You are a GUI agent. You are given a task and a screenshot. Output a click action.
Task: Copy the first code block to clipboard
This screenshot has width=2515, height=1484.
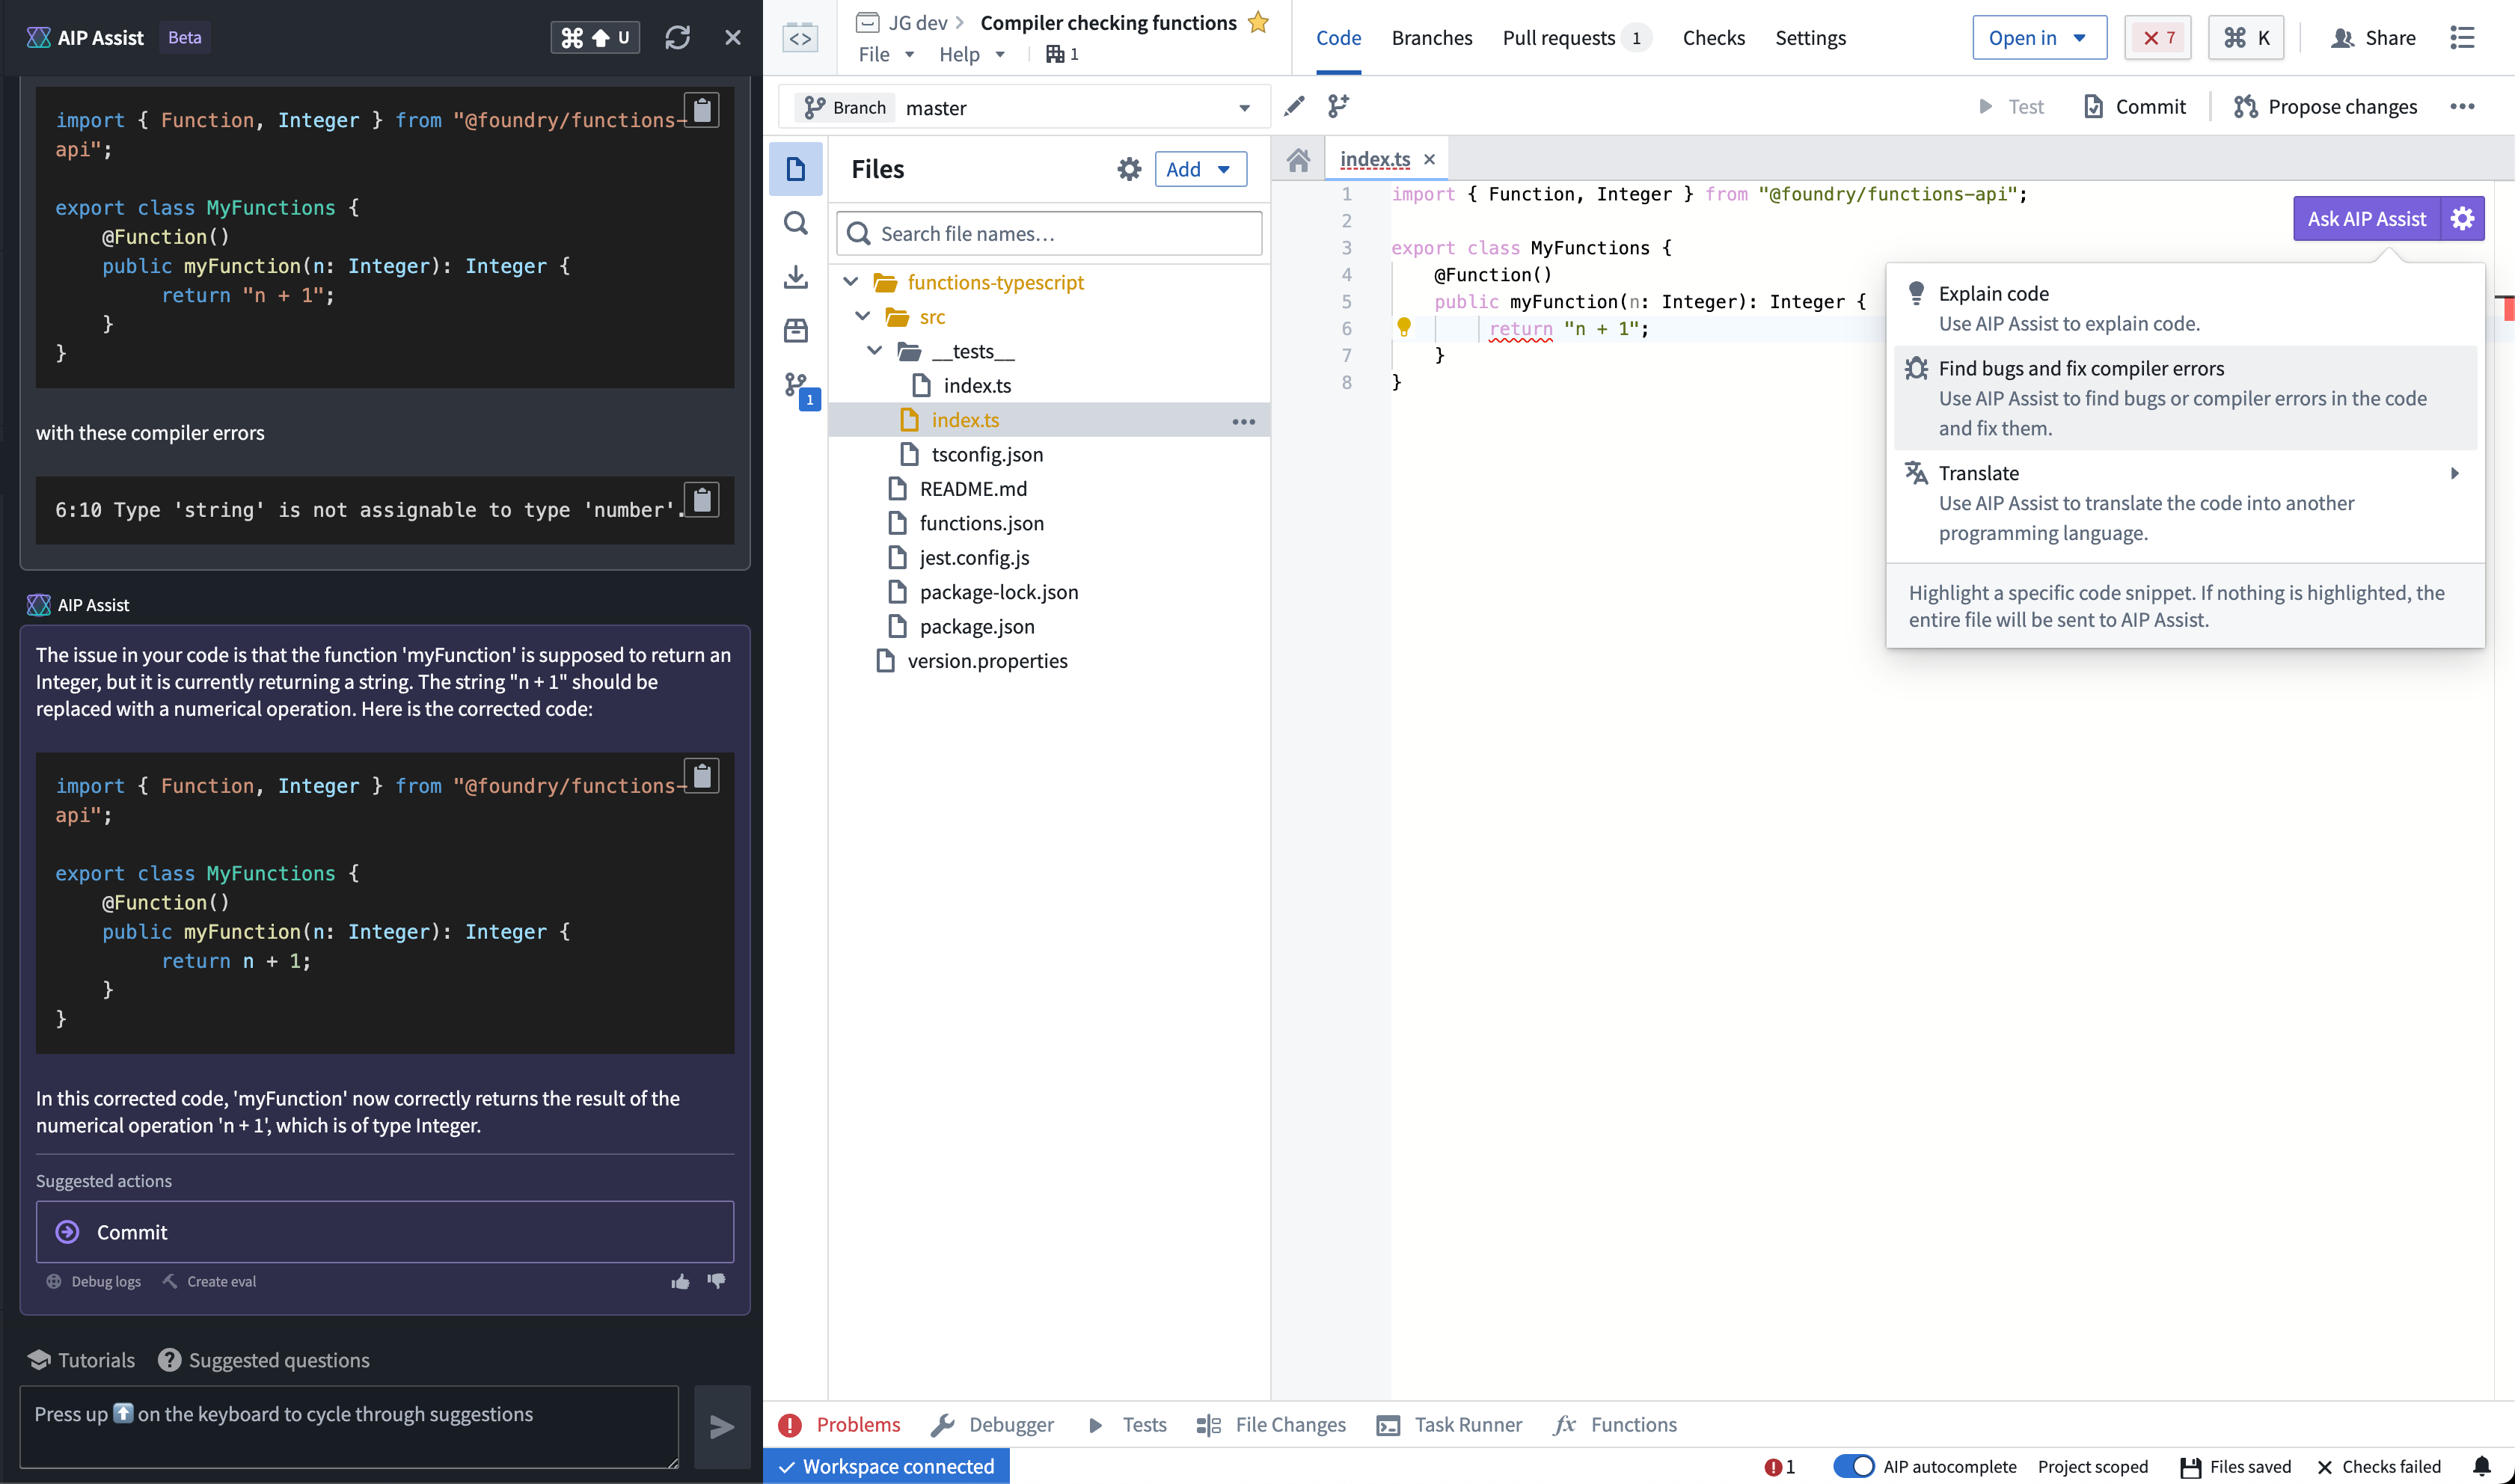point(702,109)
